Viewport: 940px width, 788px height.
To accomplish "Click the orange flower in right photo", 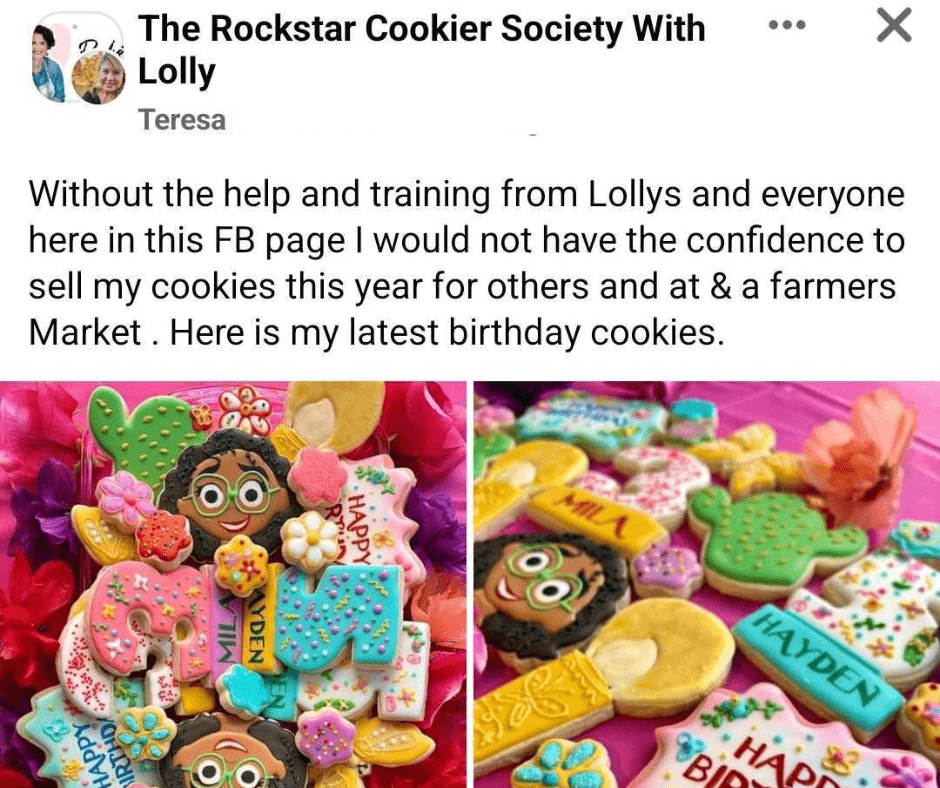I will point(860,457).
